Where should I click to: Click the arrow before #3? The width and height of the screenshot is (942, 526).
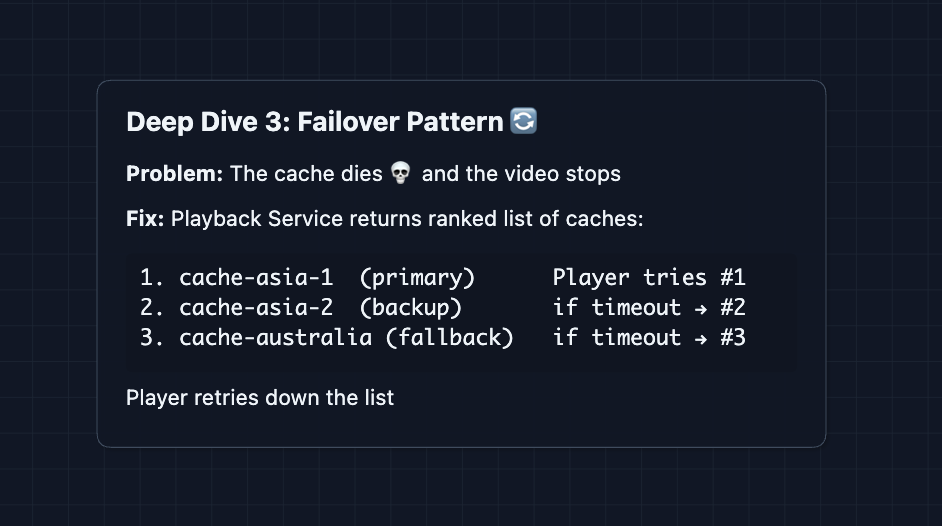tap(700, 338)
